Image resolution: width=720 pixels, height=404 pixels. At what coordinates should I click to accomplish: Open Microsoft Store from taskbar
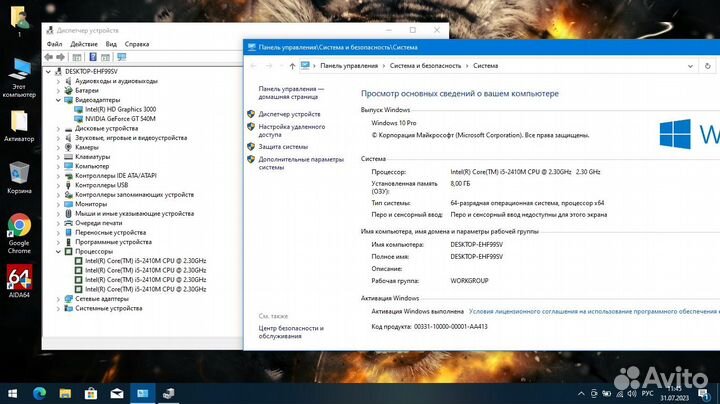(91, 393)
